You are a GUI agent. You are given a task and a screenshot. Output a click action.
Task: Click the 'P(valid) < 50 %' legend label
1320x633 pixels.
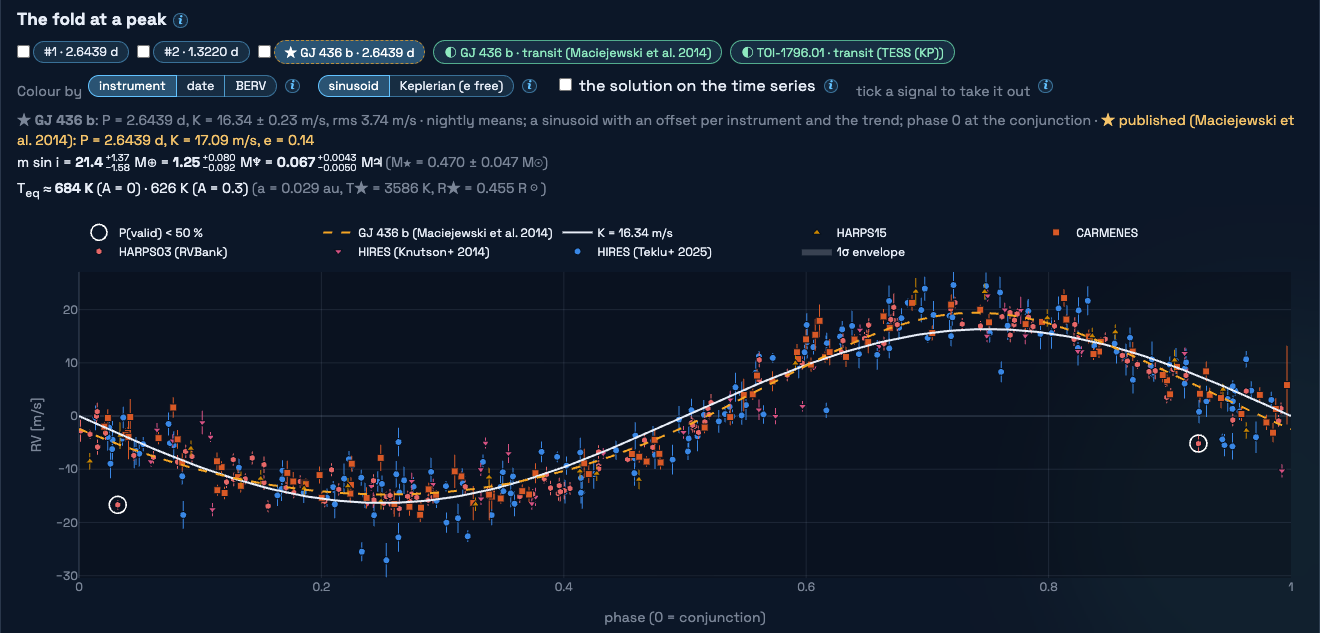point(160,233)
